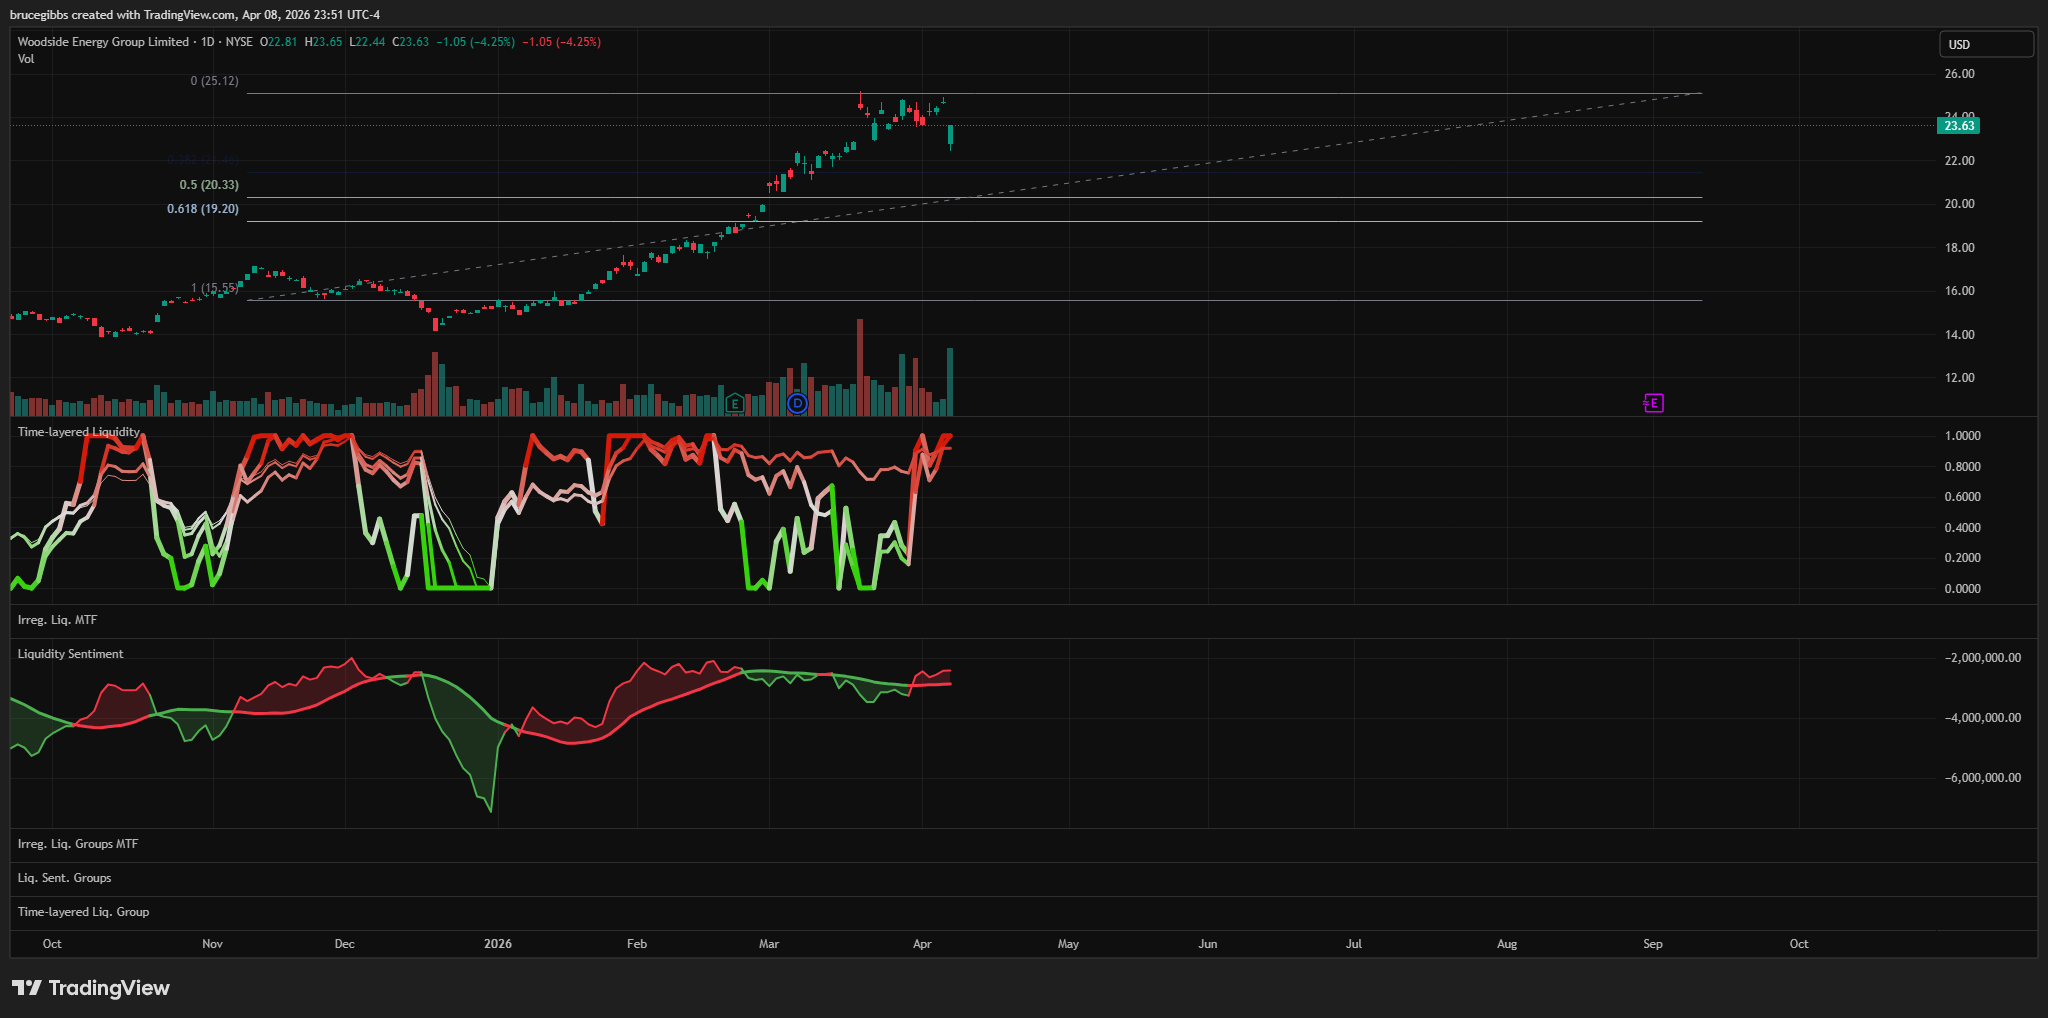Click the purple upcoming earnings E icon

tap(1654, 403)
